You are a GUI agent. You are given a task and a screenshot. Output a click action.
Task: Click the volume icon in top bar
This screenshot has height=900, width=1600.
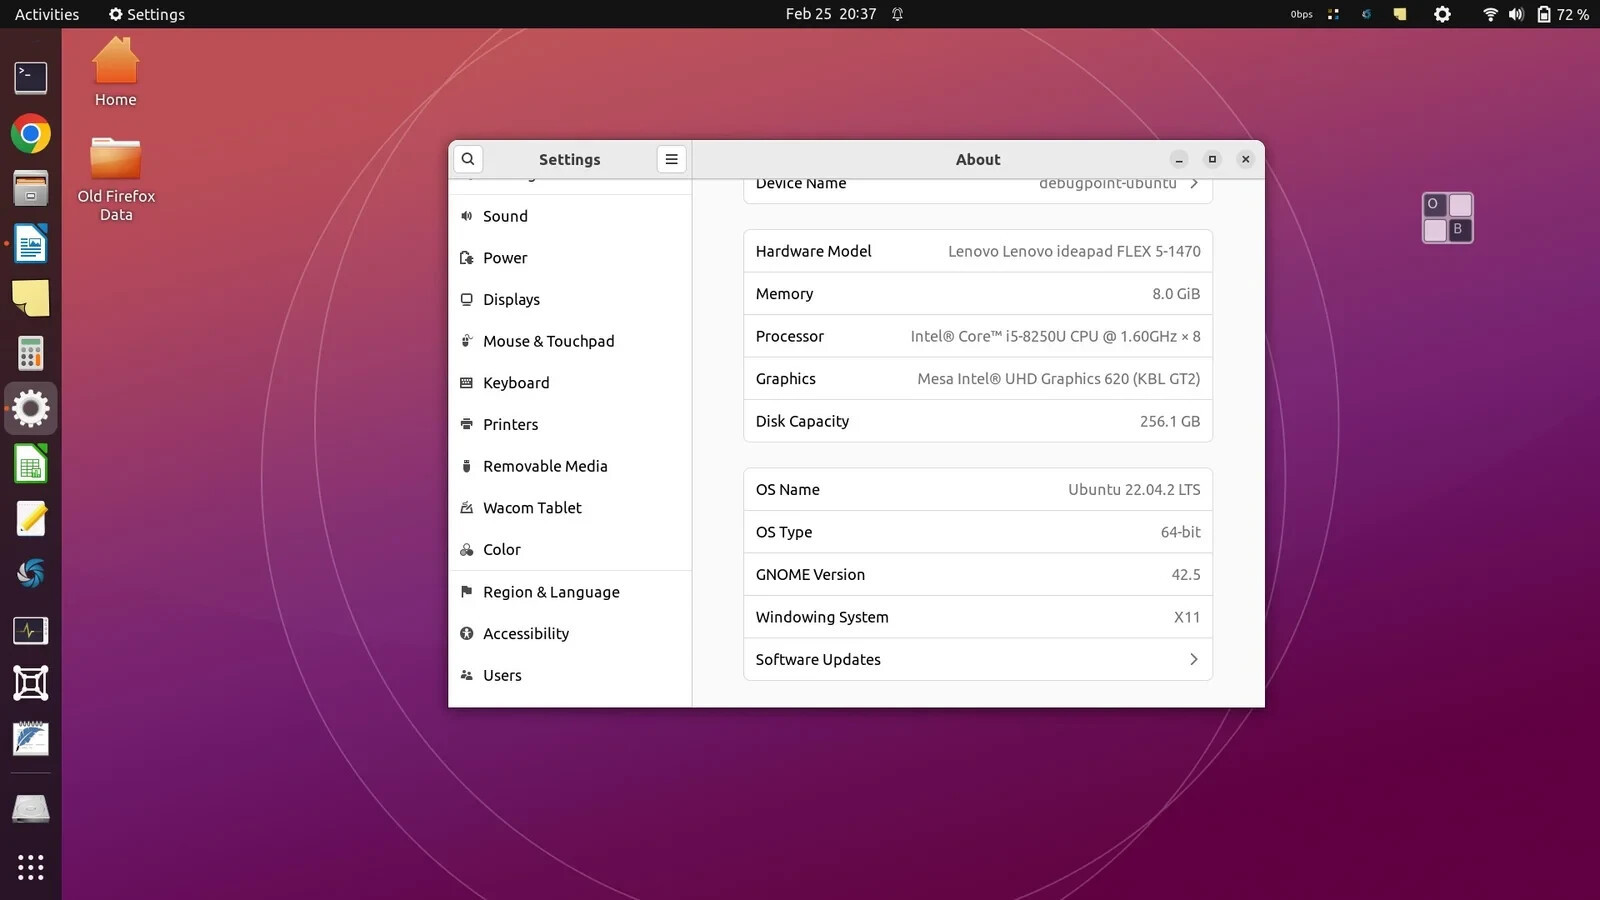pyautogui.click(x=1516, y=14)
